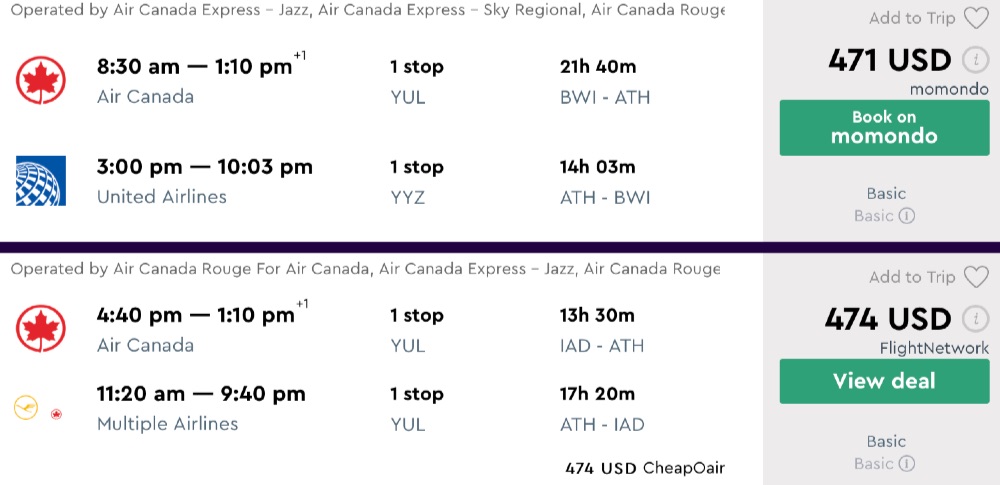This screenshot has height=485, width=1000.
Task: Open the info icon next to 474 USD
Action: [x=974, y=319]
